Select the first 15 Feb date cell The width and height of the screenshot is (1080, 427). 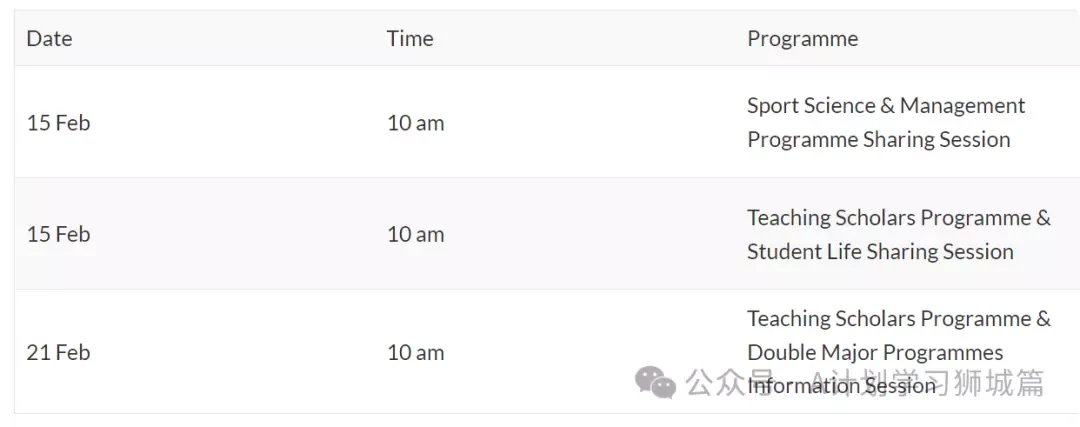(x=59, y=123)
